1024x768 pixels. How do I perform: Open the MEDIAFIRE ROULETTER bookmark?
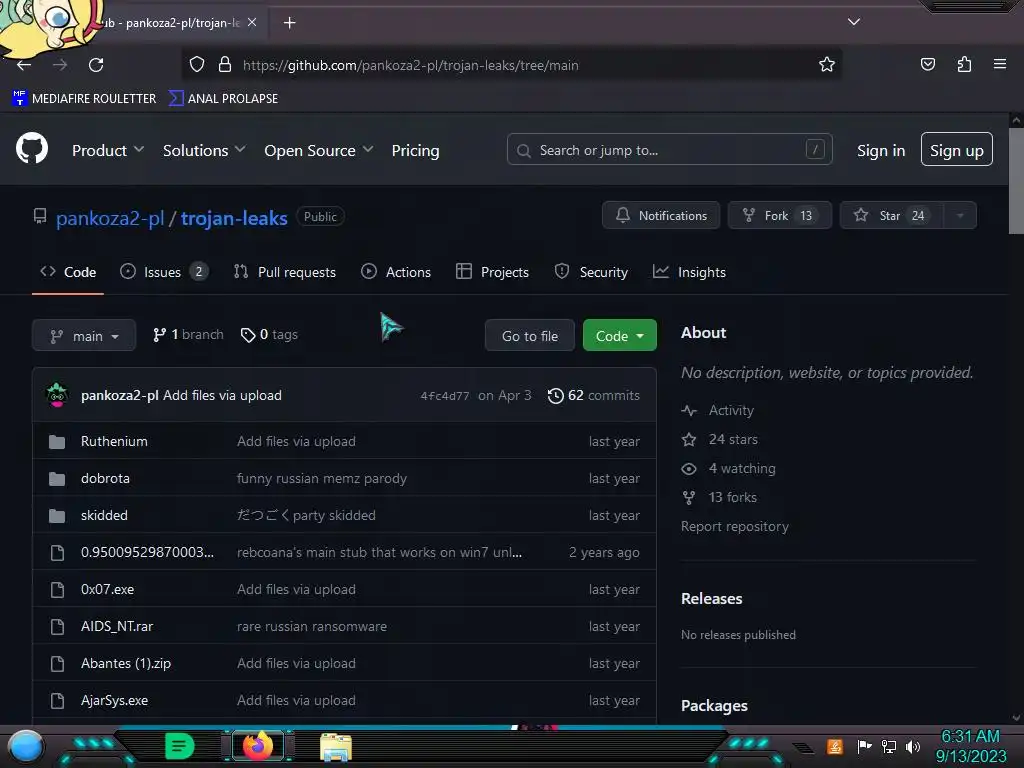pos(84,98)
